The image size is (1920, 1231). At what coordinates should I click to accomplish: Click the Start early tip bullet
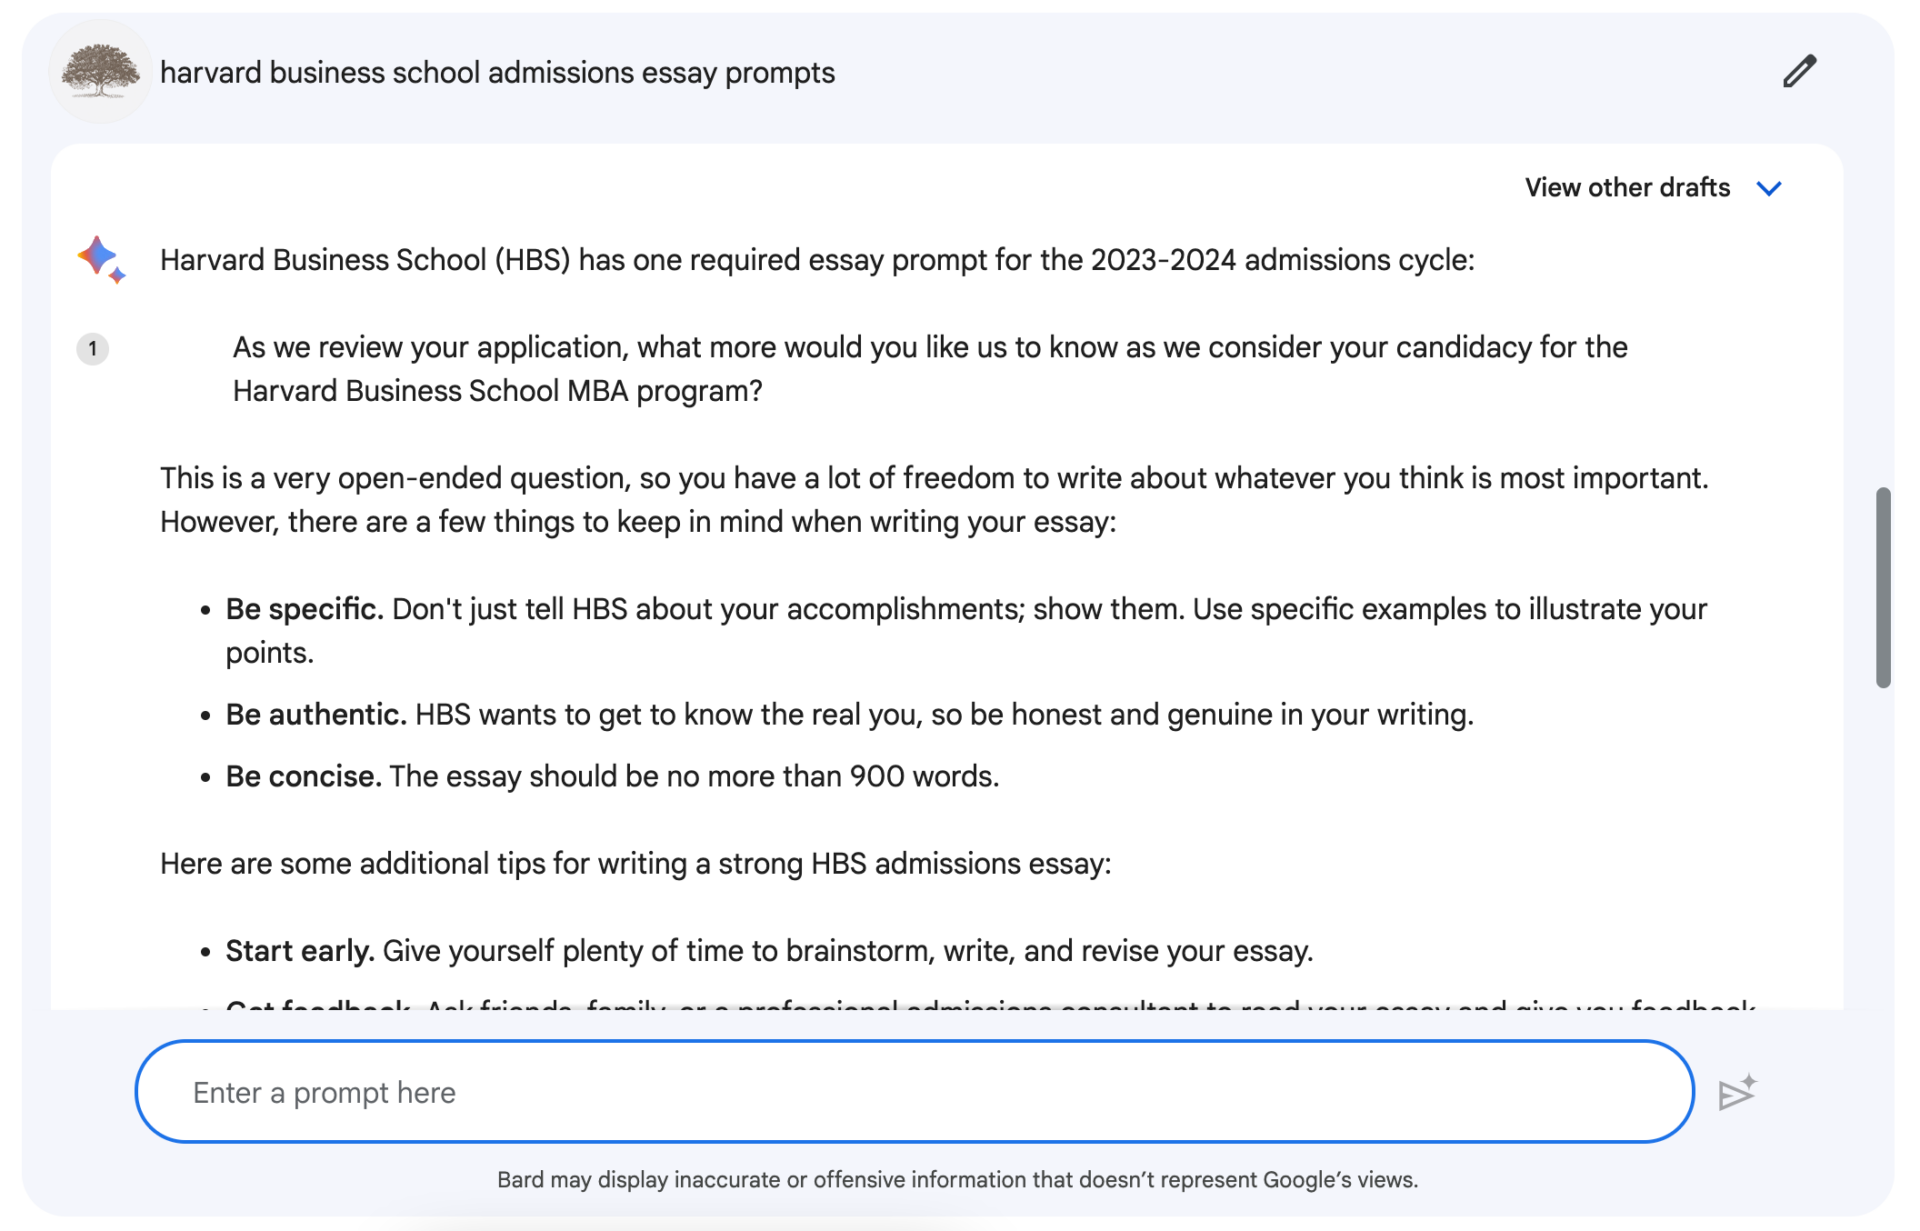click(x=769, y=951)
